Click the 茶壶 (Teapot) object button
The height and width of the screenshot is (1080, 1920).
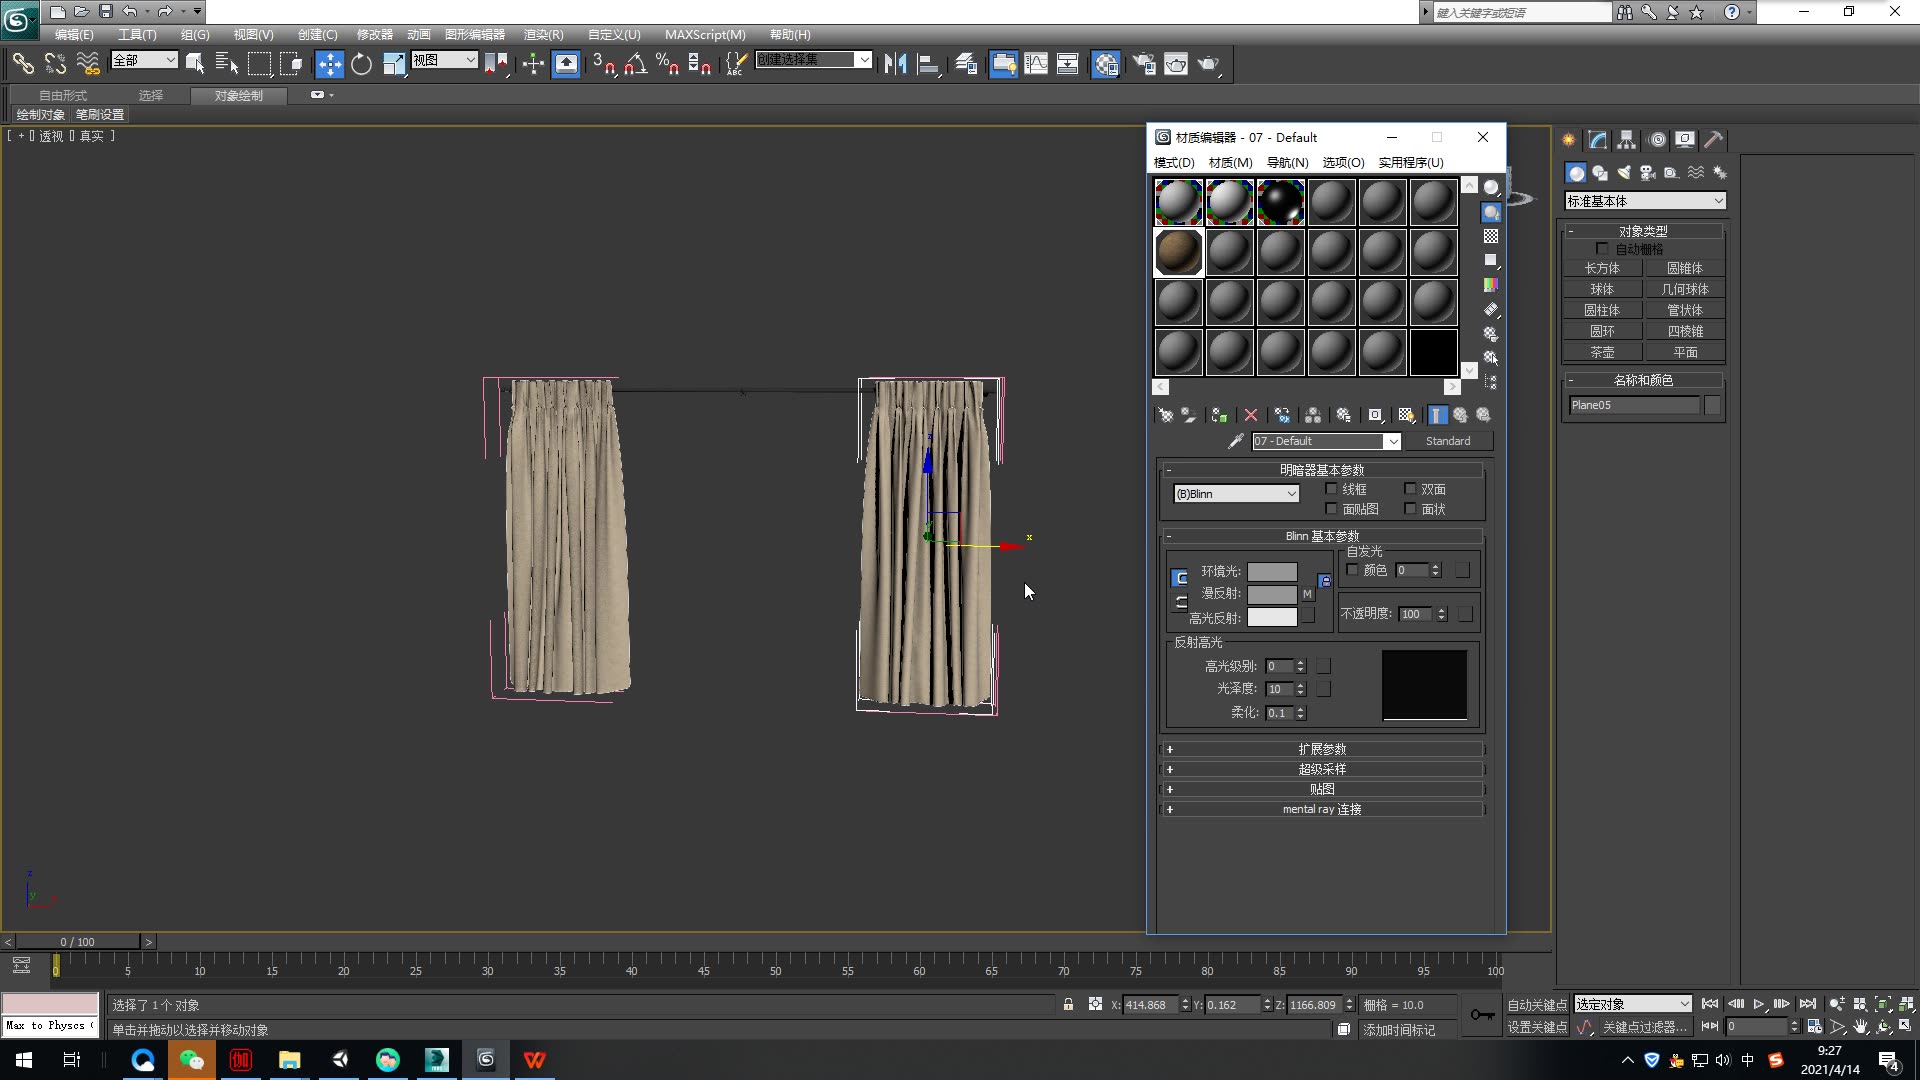click(x=1602, y=352)
